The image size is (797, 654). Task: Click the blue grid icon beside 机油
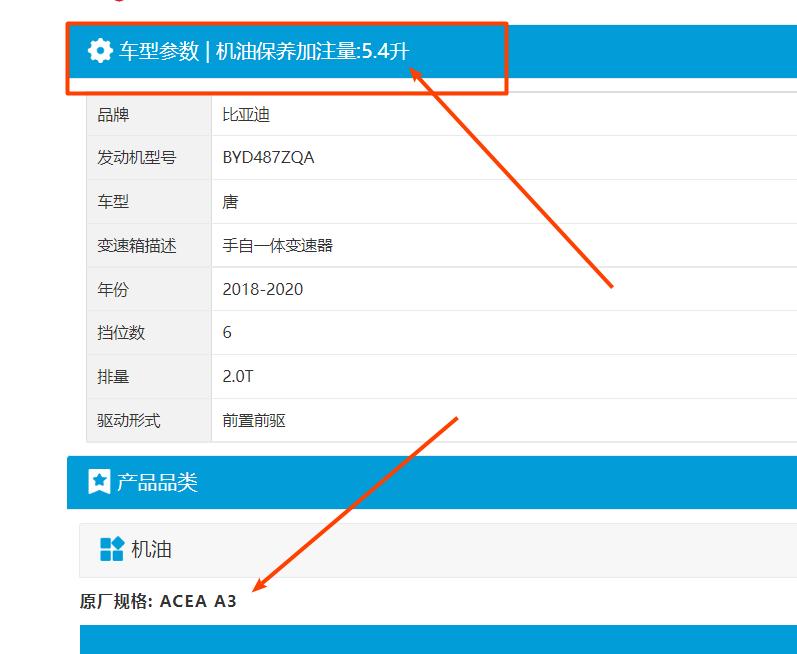(112, 549)
